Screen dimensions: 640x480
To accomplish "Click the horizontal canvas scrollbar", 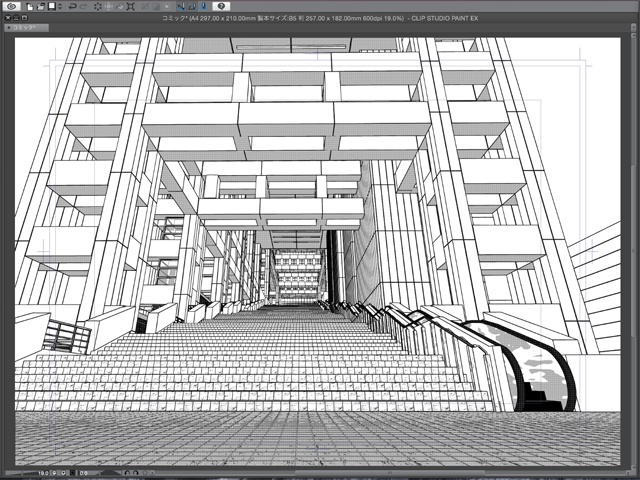I will pyautogui.click(x=388, y=473).
